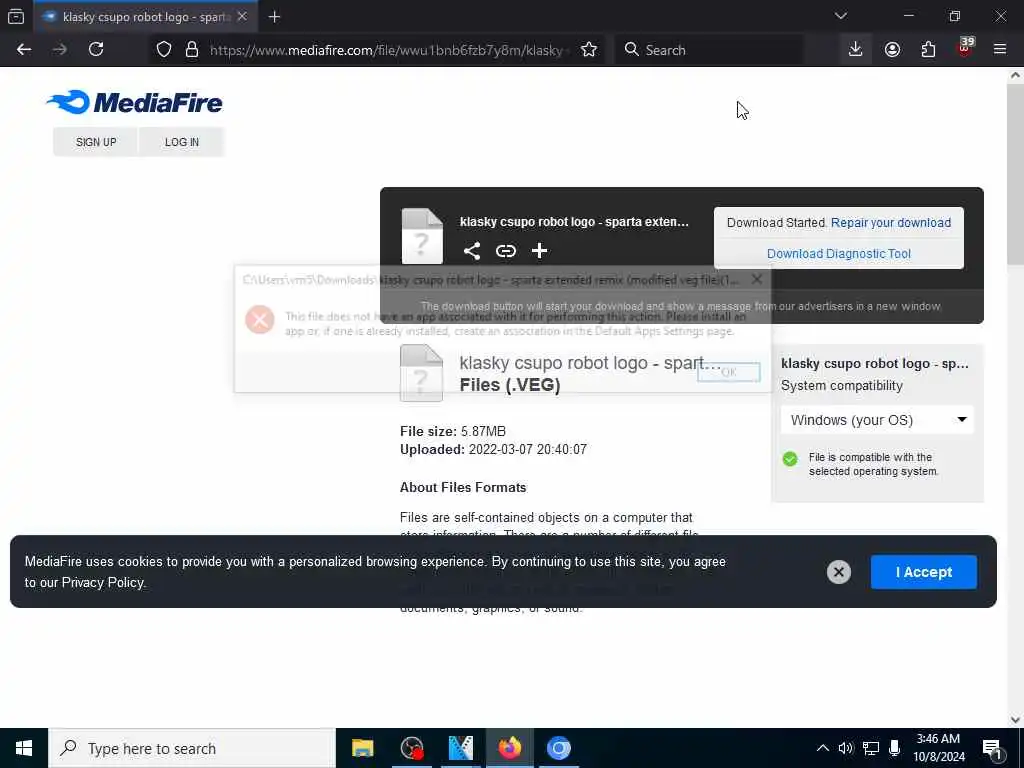Click the Uploaded 2022-03-07 20:40:07 text
The image size is (1024, 768).
click(493, 449)
